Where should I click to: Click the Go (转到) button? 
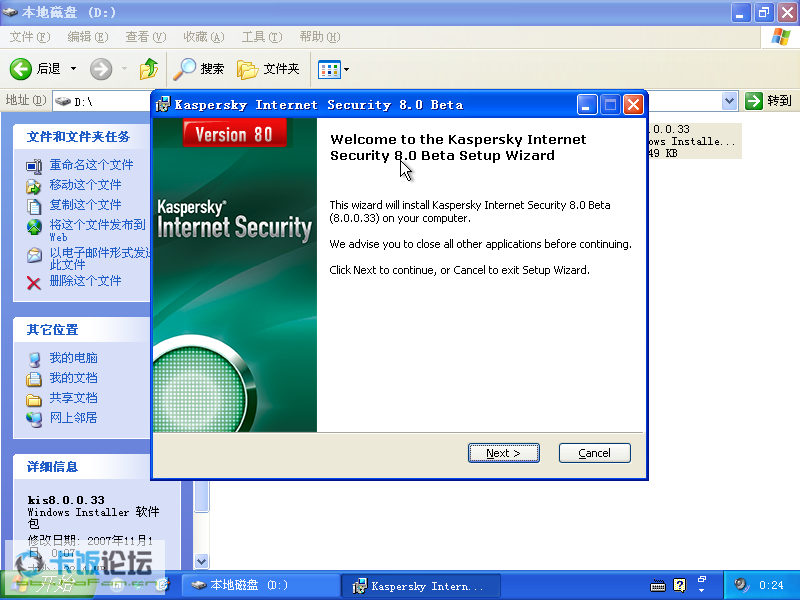click(768, 101)
